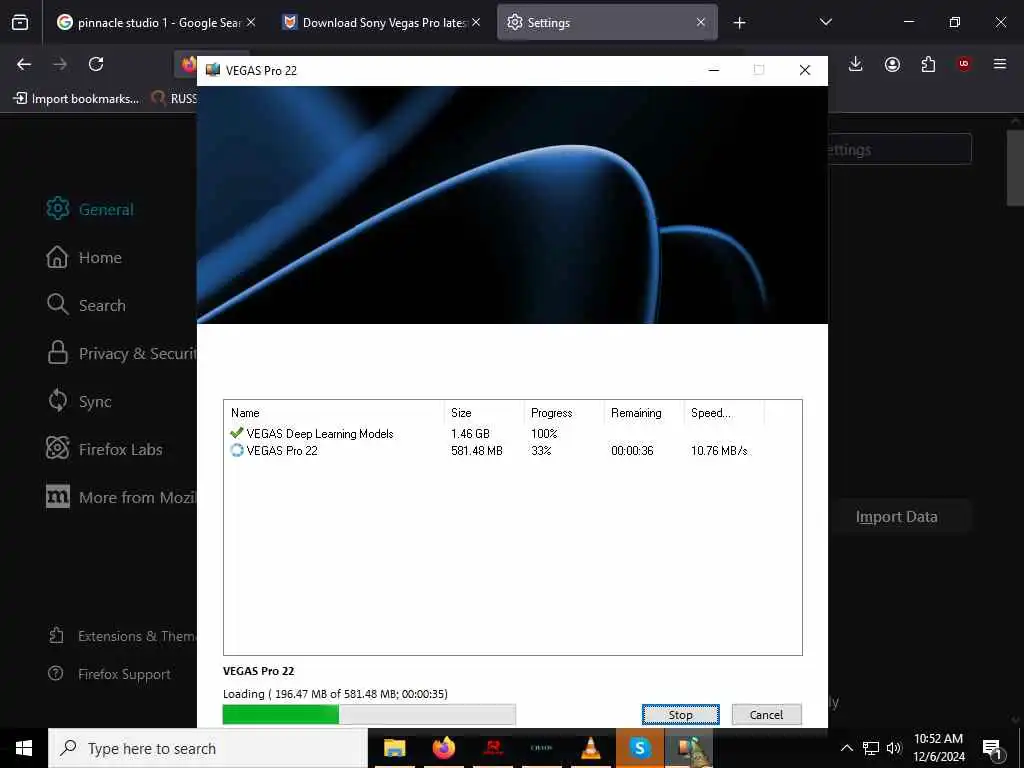Open the VEGAS installer taskbar icon
The width and height of the screenshot is (1024, 768).
688,748
